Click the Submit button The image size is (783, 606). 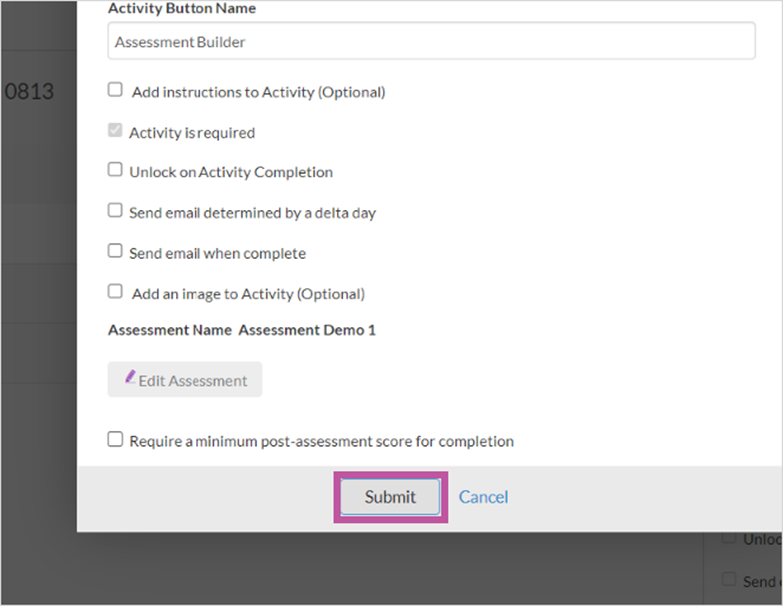tap(391, 497)
